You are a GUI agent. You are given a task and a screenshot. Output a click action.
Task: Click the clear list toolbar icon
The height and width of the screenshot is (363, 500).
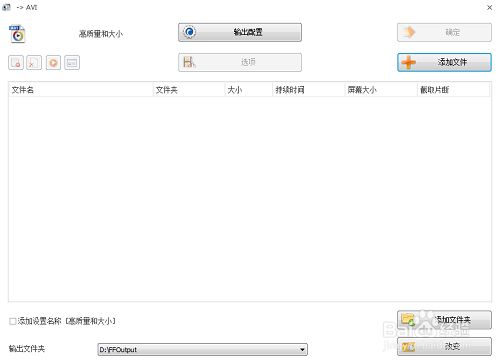coord(34,63)
